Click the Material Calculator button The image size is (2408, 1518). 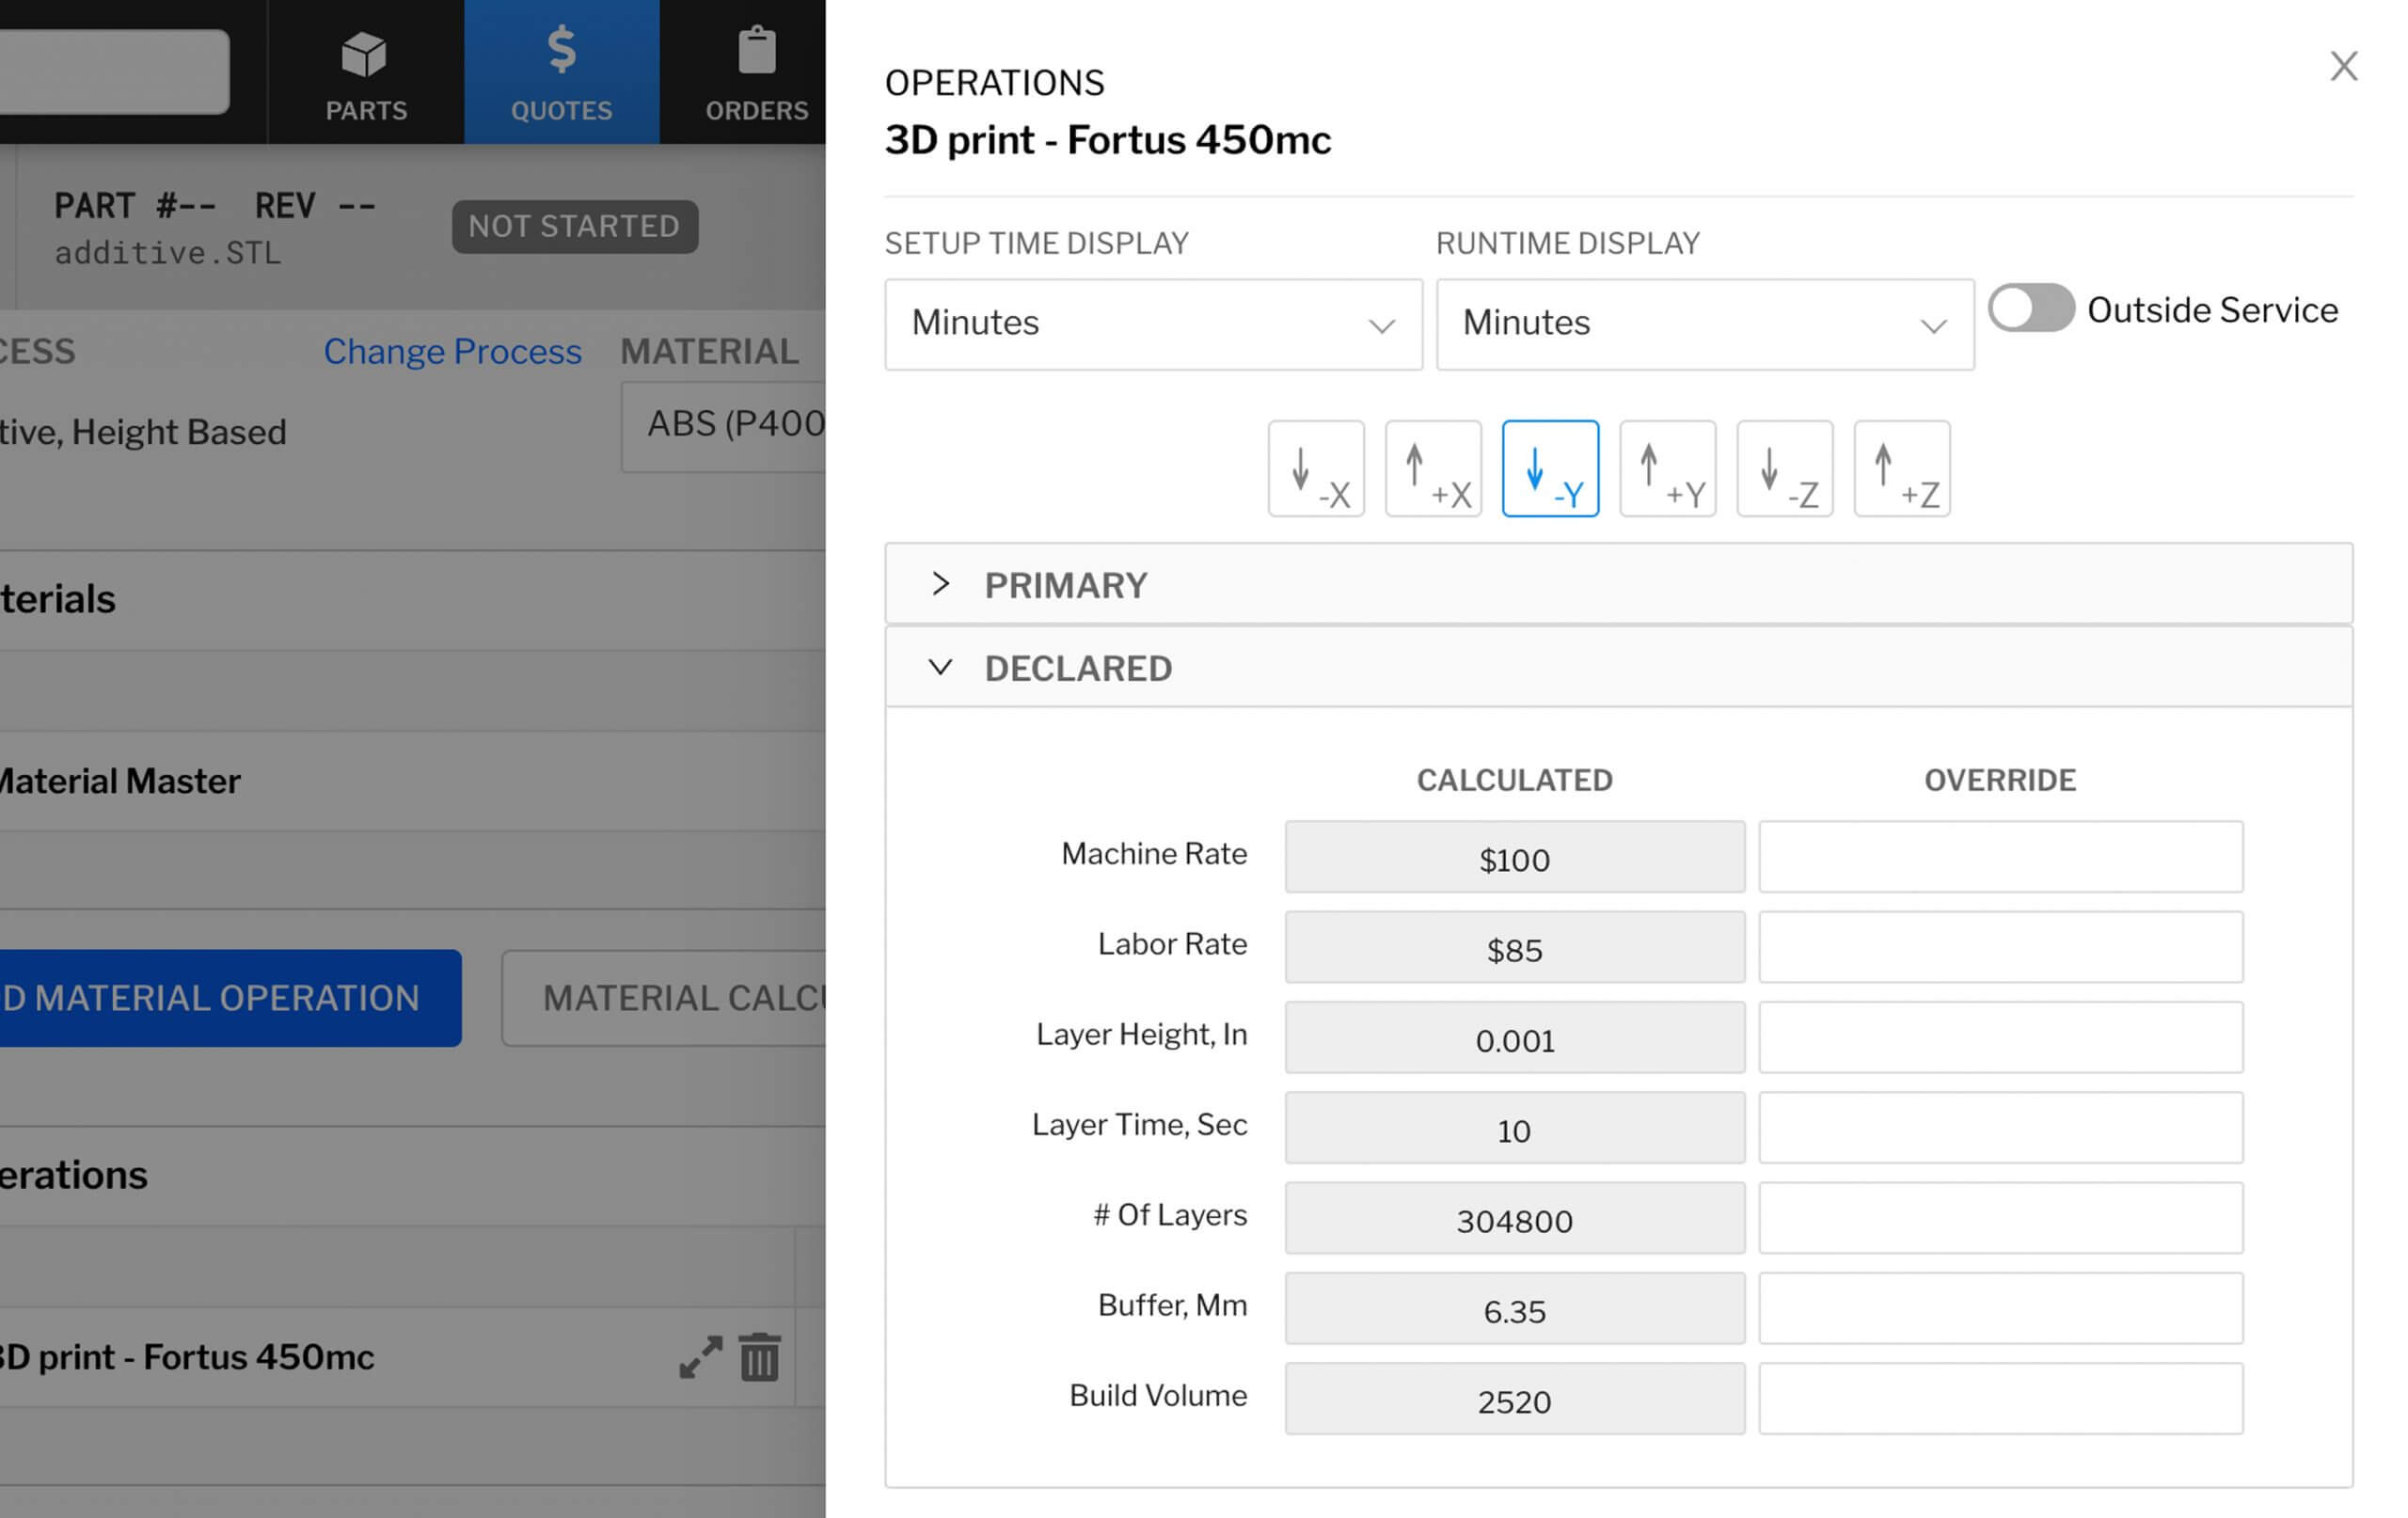pos(664,997)
